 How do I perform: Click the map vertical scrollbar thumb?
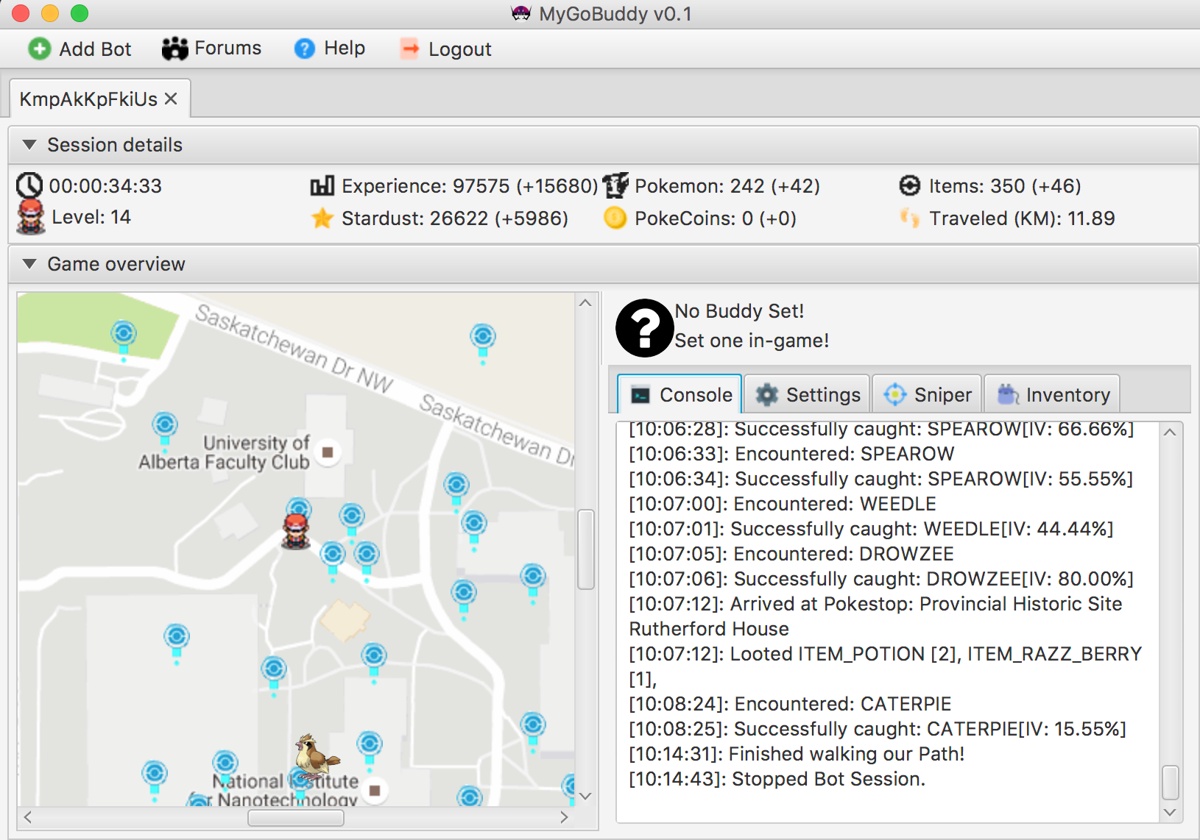(x=586, y=549)
